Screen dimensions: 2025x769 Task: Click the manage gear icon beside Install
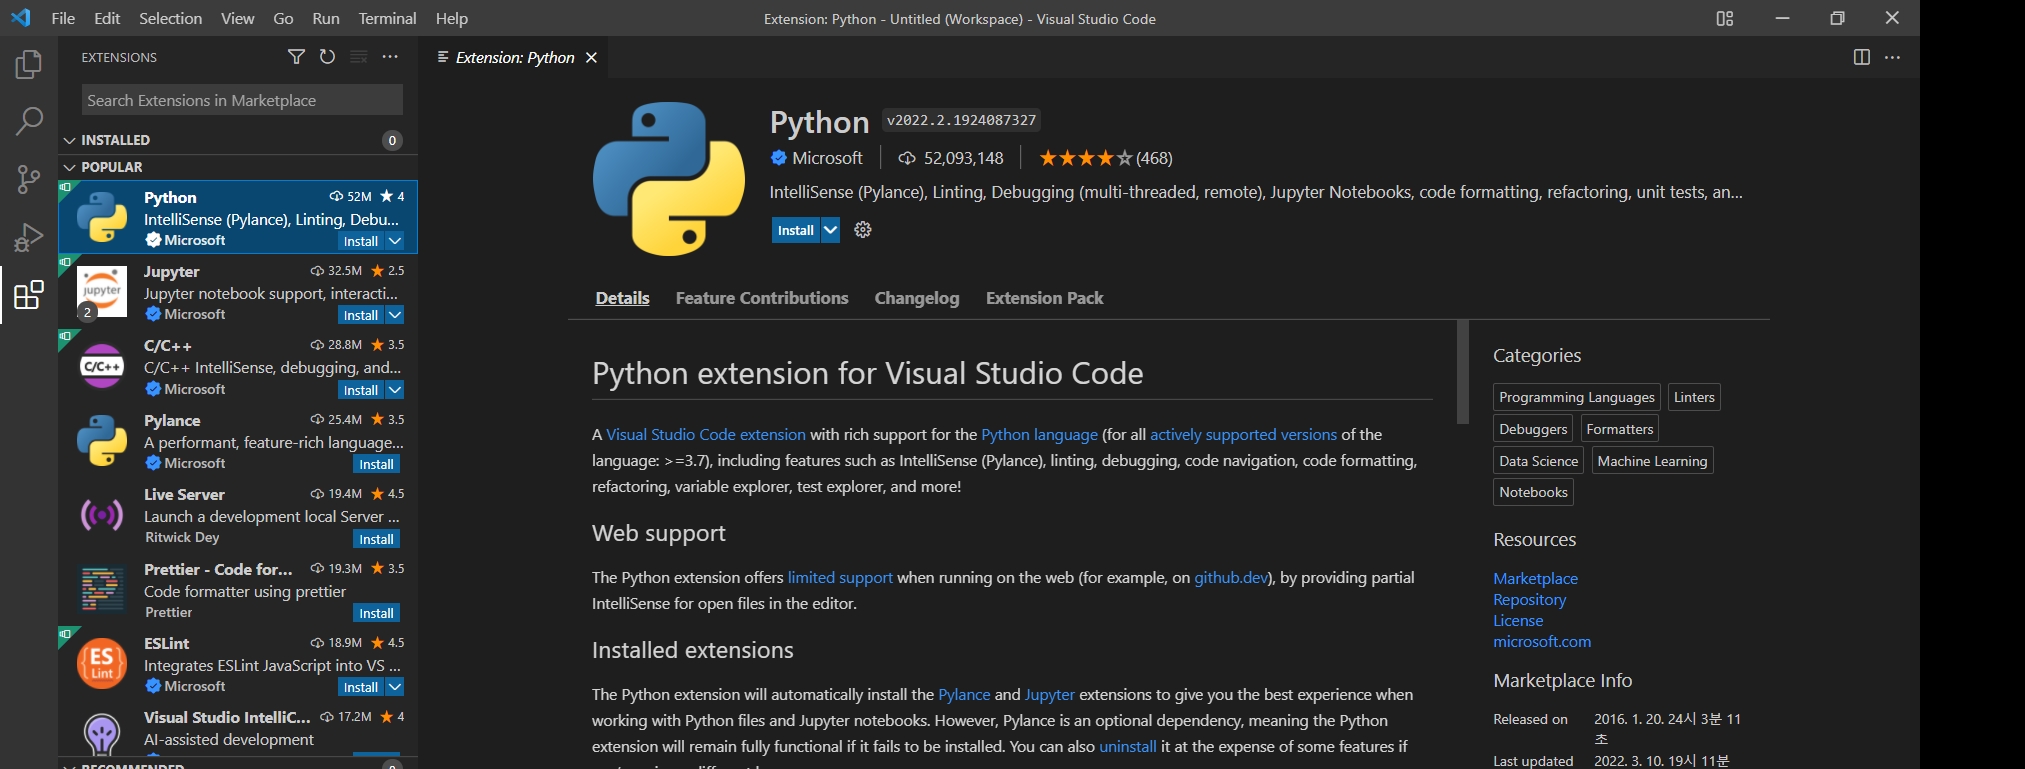pyautogui.click(x=863, y=230)
